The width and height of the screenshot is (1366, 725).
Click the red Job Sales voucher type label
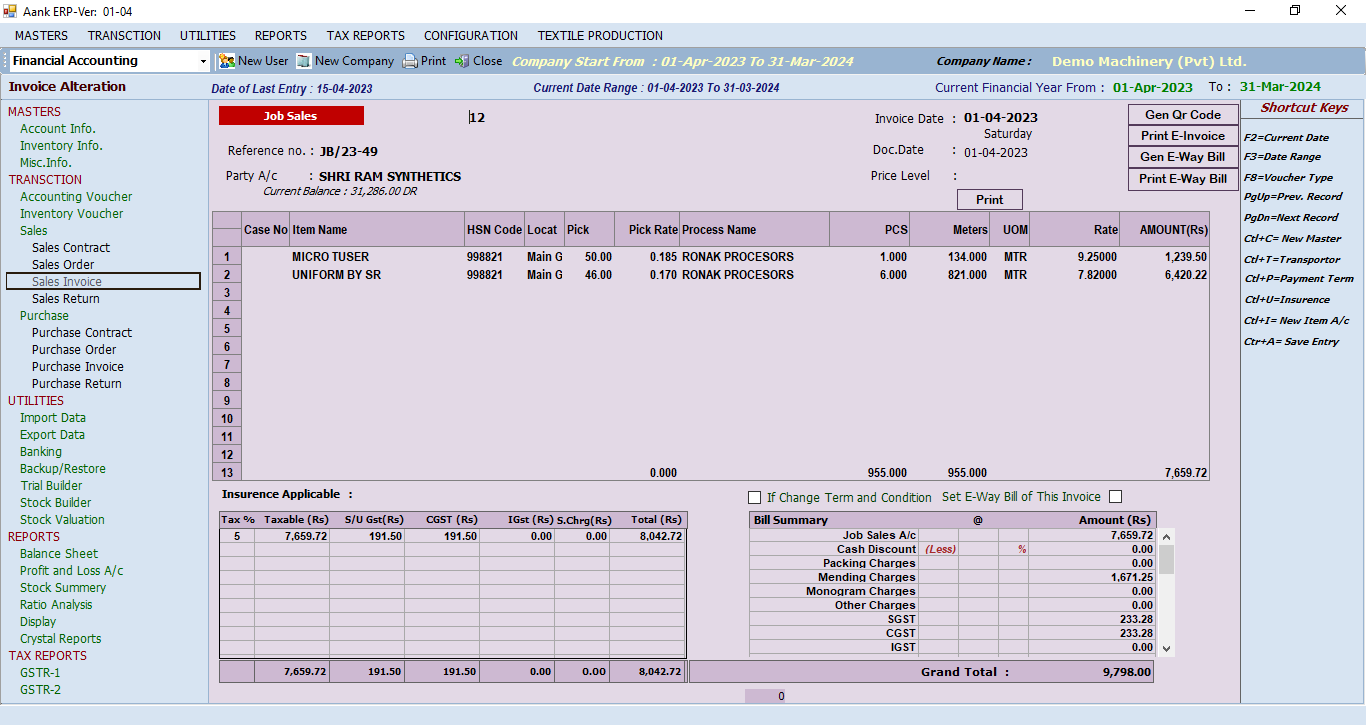pyautogui.click(x=291, y=116)
